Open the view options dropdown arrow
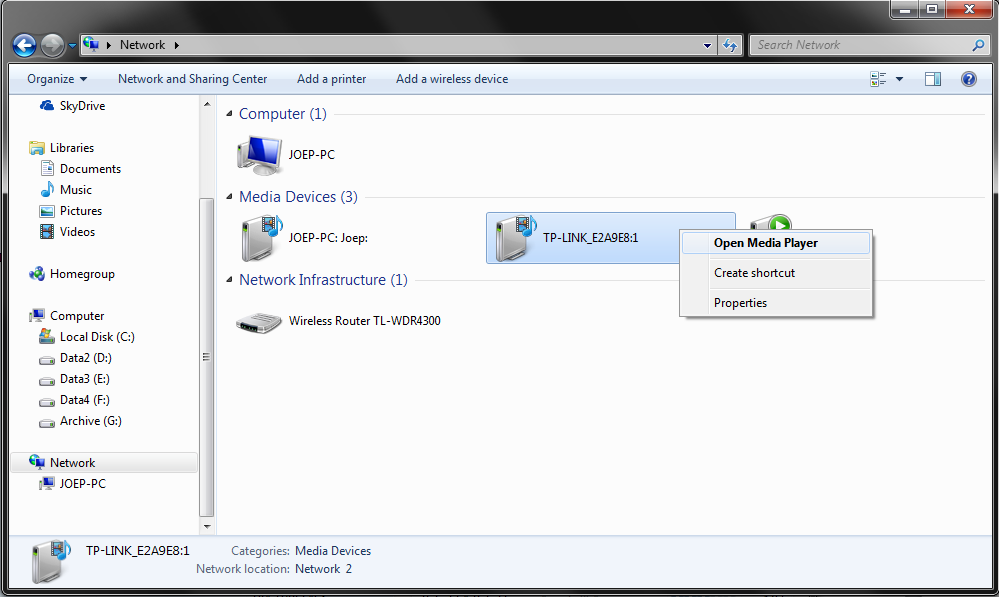The width and height of the screenshot is (999, 597). tap(900, 79)
